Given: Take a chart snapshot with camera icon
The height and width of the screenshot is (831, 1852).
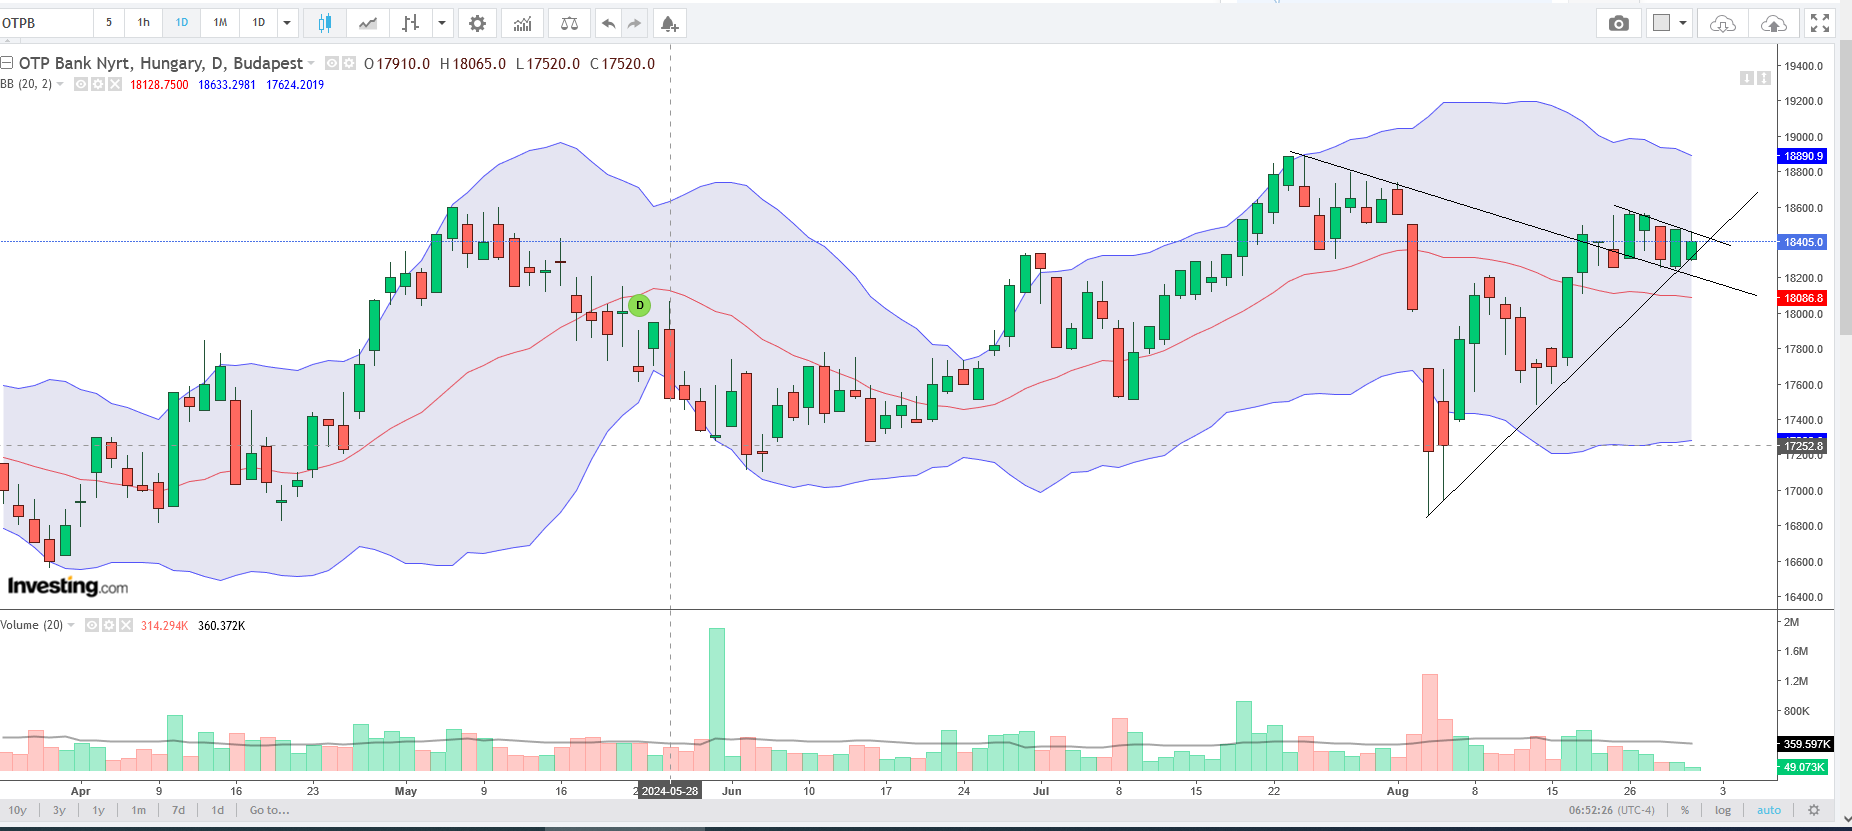Looking at the screenshot, I should [1618, 23].
